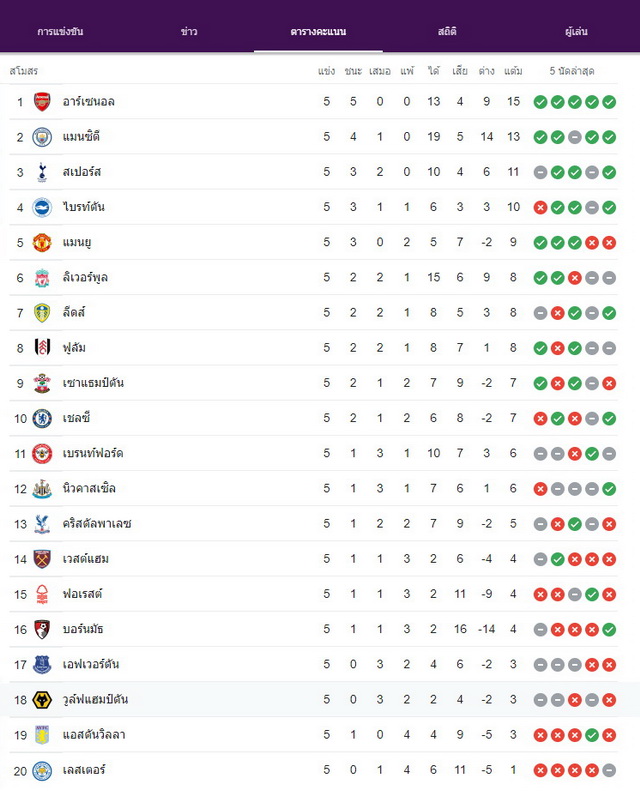This screenshot has height=791, width=640.
Task: Click the Tottenham Spurs cockerel crest
Action: click(42, 172)
